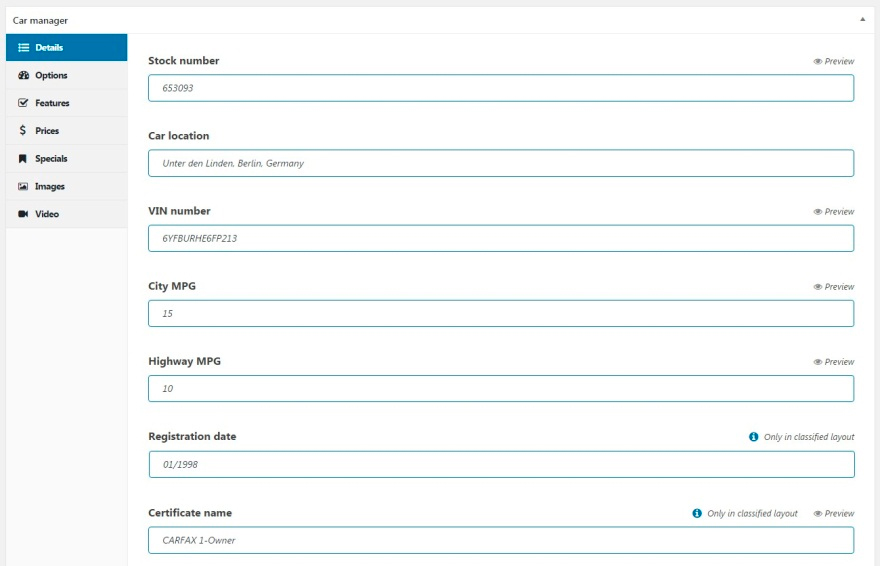This screenshot has height=566, width=880.
Task: Toggle Preview eye for Stock number
Action: pyautogui.click(x=818, y=62)
